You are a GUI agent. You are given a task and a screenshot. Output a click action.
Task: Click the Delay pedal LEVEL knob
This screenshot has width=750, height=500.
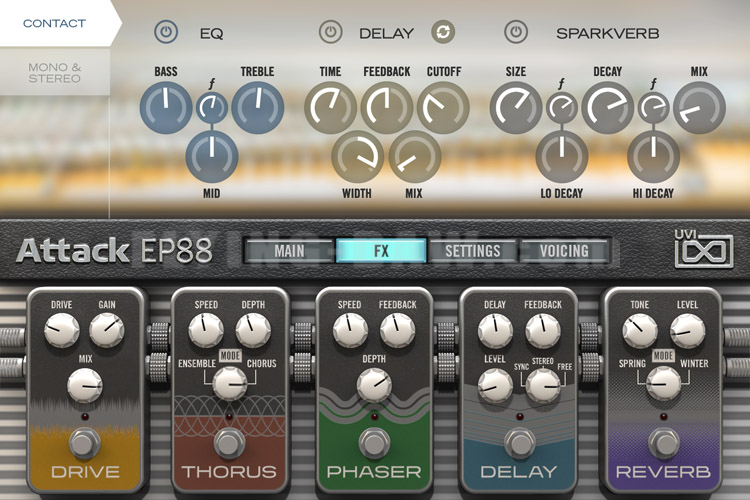[495, 386]
